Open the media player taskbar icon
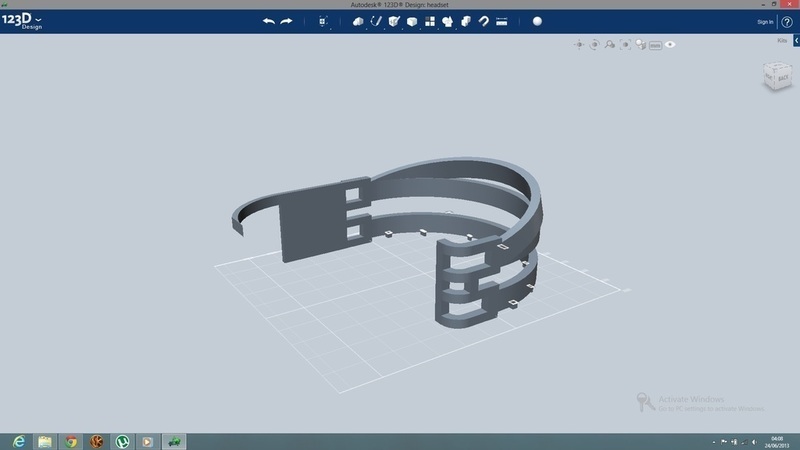800x450 pixels. (x=148, y=441)
